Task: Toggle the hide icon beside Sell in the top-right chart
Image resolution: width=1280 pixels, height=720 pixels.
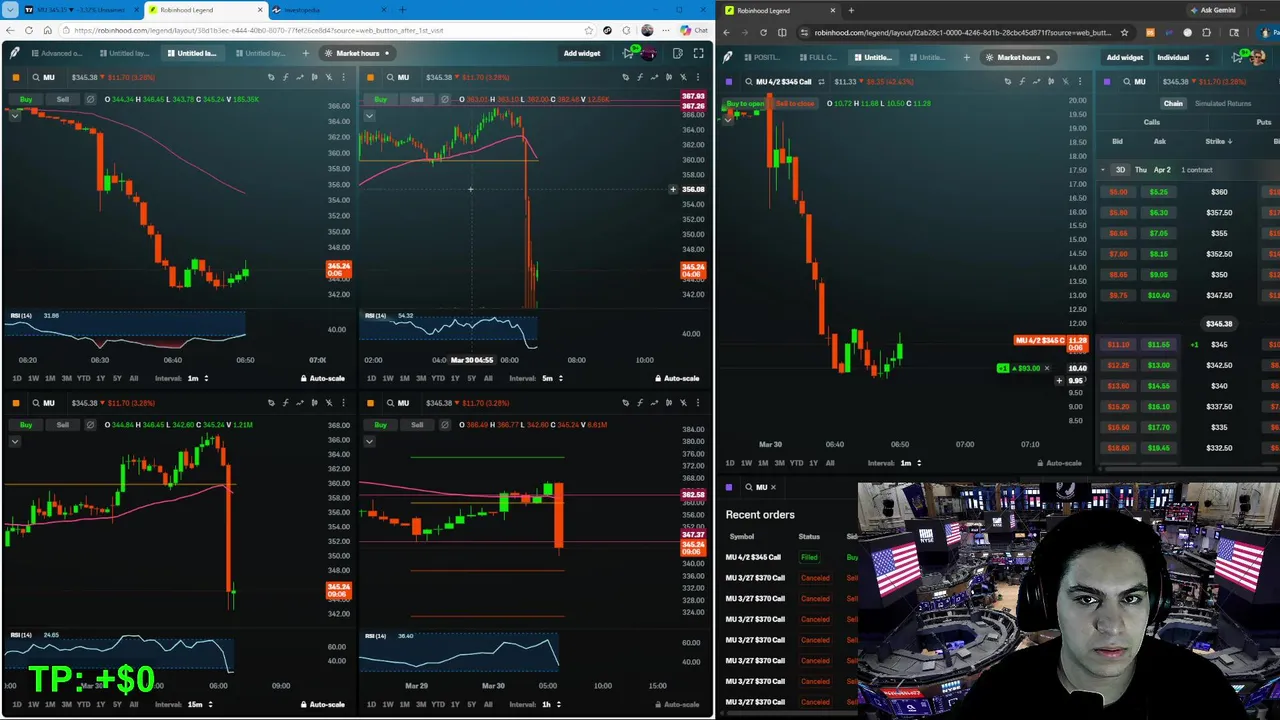Action: point(445,99)
